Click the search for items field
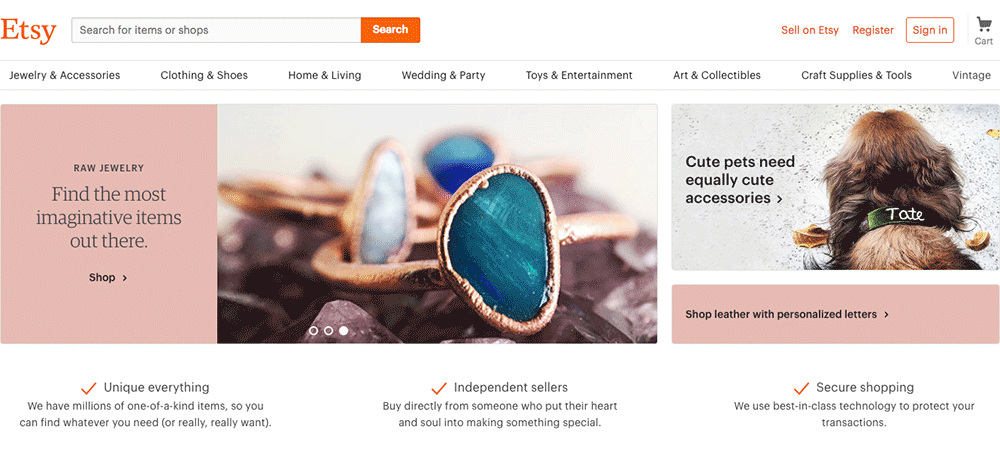The height and width of the screenshot is (466, 1000). click(x=216, y=30)
